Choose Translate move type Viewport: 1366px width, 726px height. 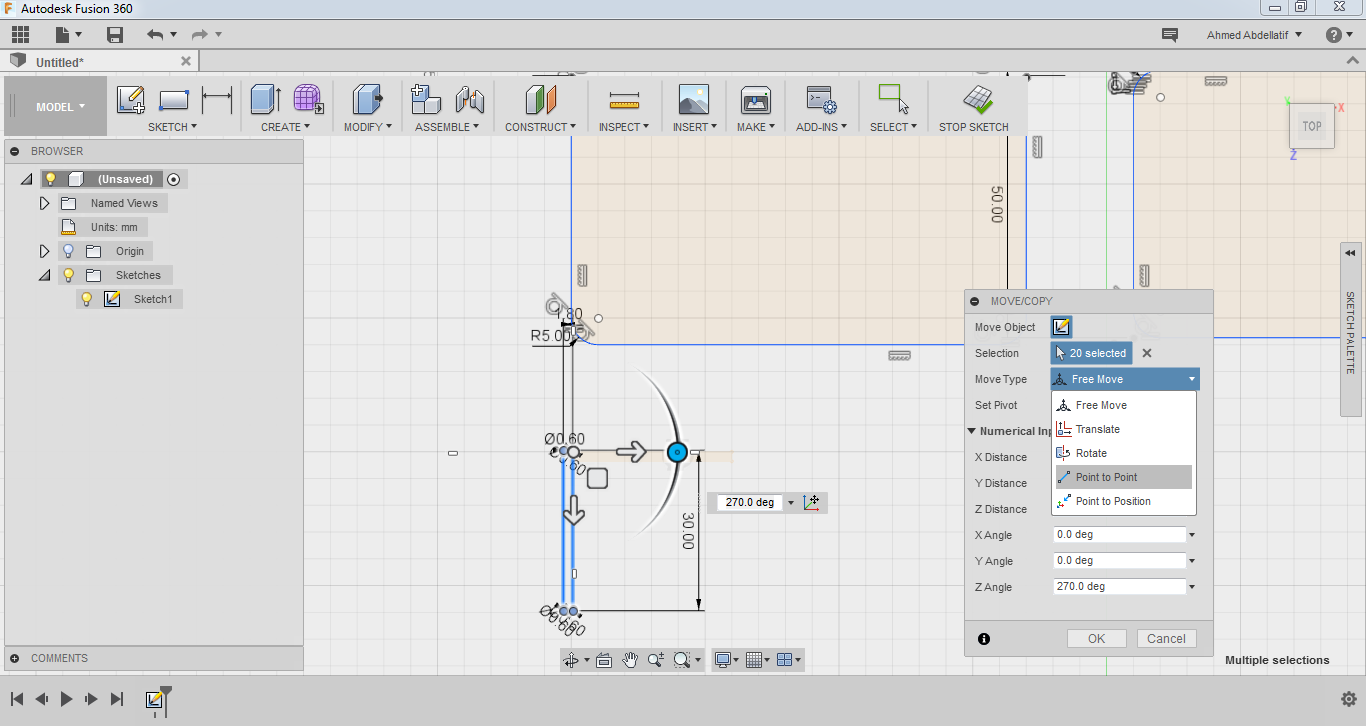click(1124, 429)
